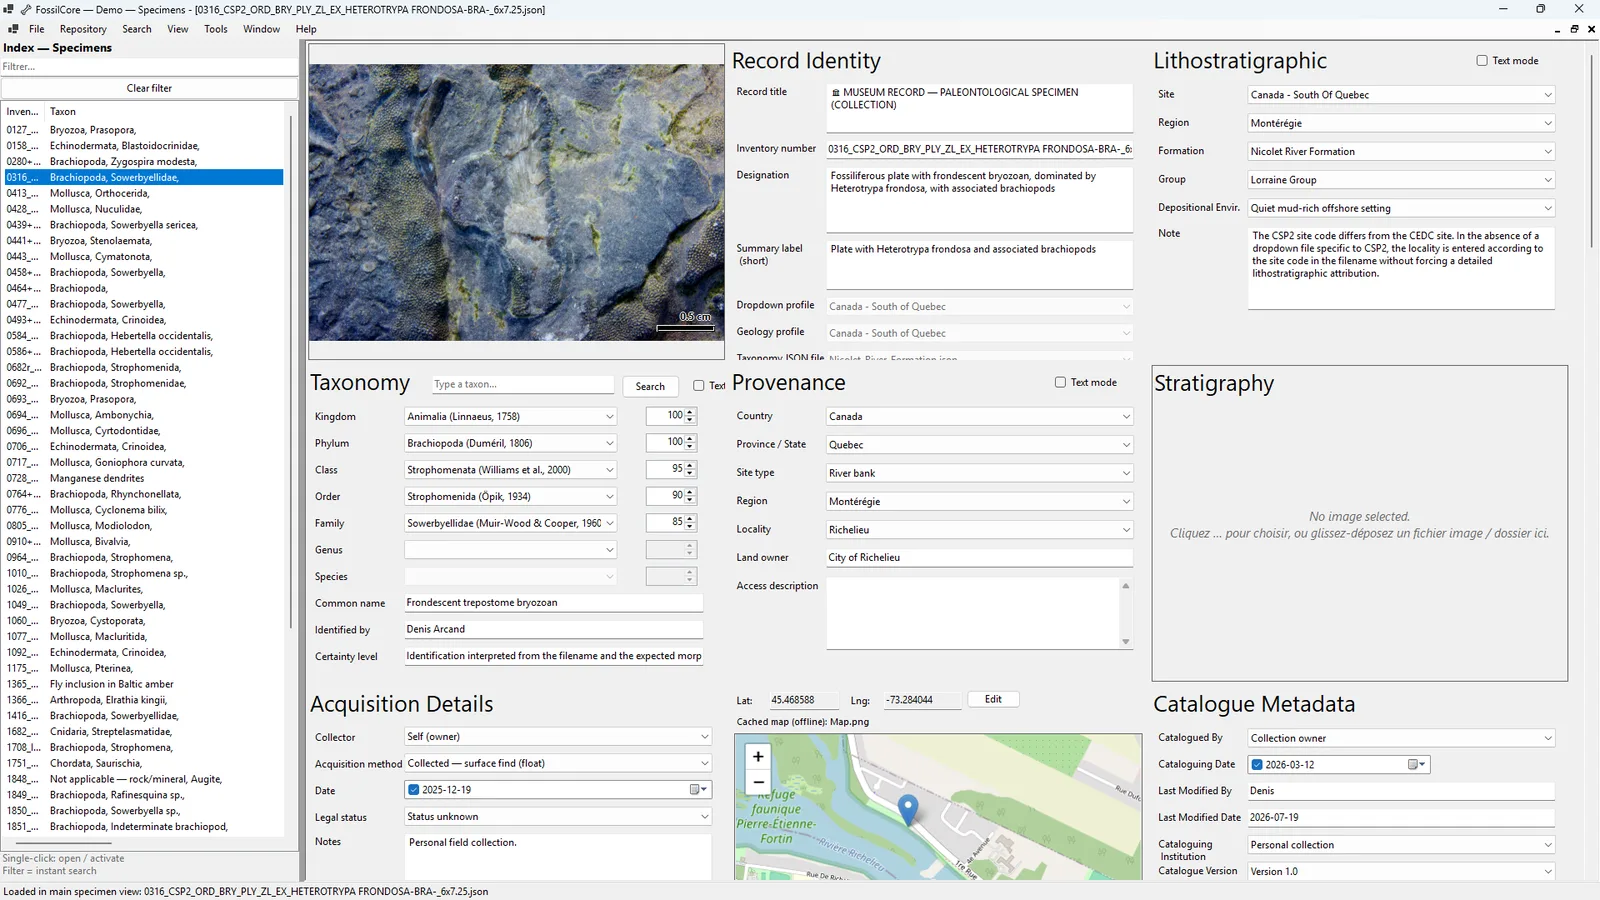The image size is (1600, 900).
Task: Select specimen row Bryozoa, Prasopora 0127
Action: tap(144, 130)
